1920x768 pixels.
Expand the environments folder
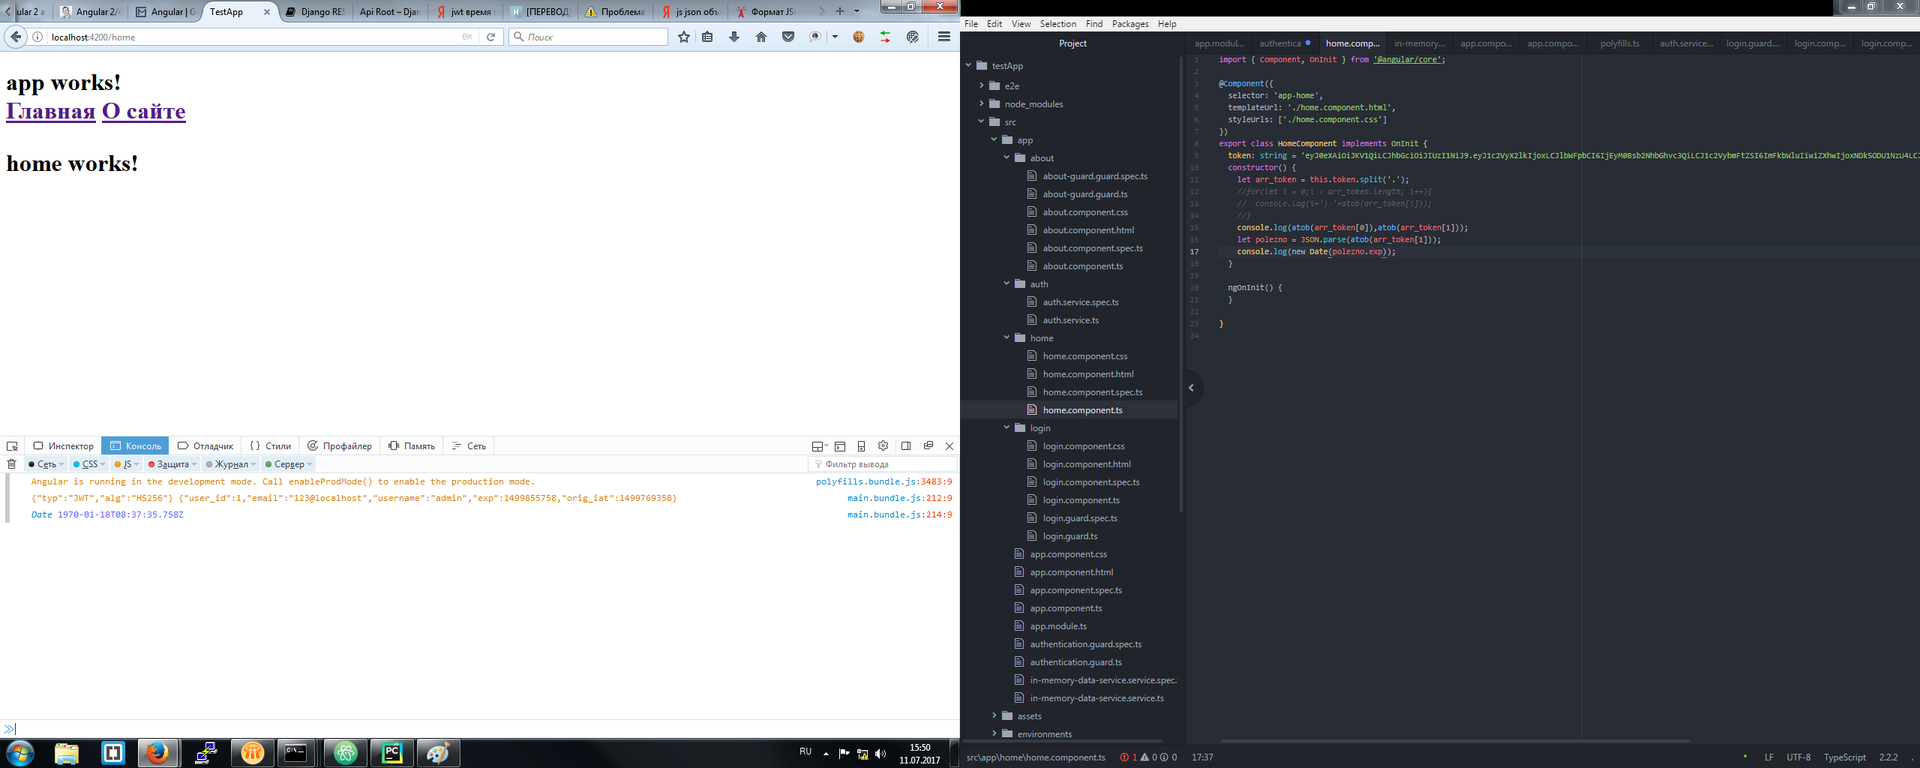pos(994,734)
